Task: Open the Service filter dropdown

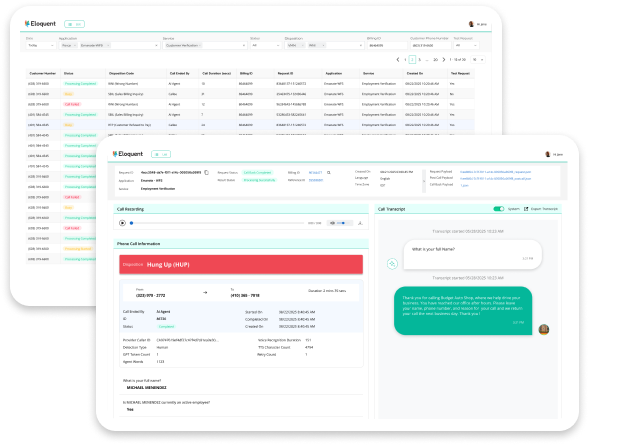Action: click(x=205, y=45)
